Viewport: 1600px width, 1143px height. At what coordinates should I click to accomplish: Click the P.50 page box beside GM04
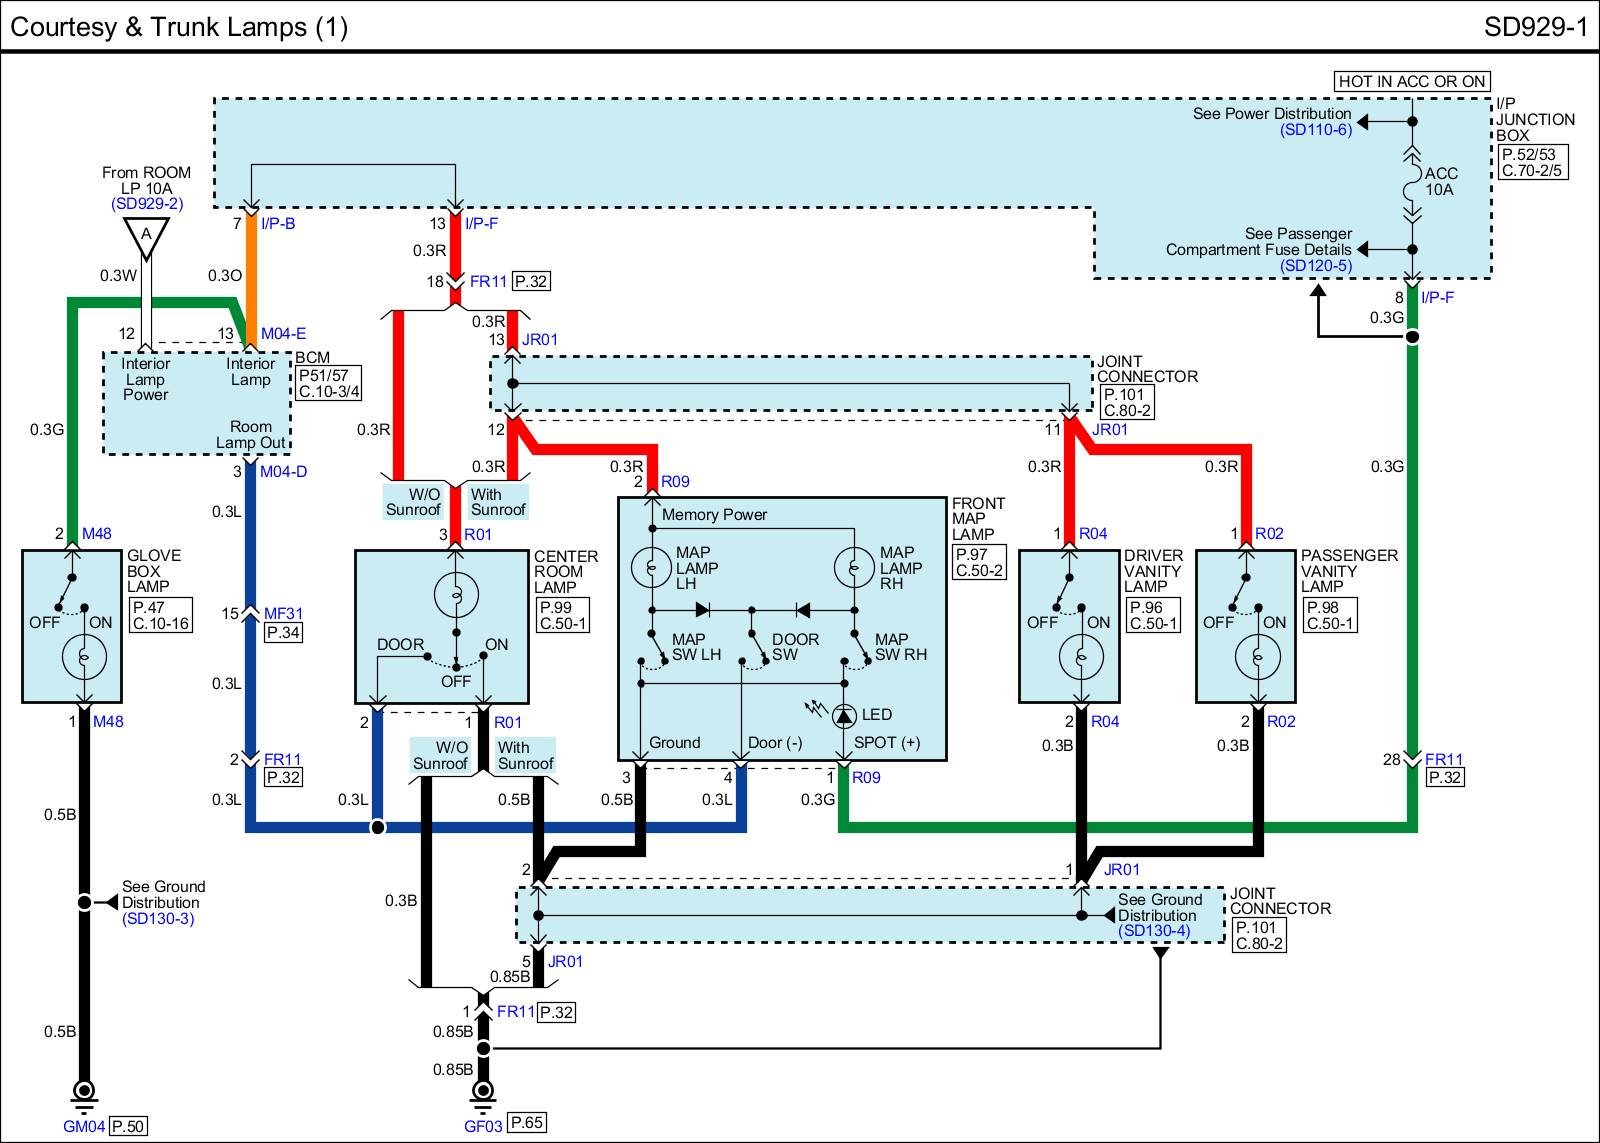coord(128,1126)
